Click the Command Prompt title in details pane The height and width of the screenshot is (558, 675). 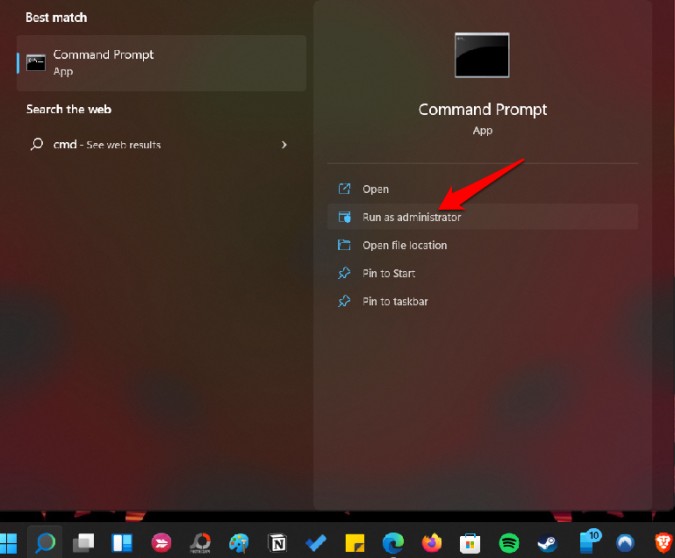pyautogui.click(x=483, y=110)
